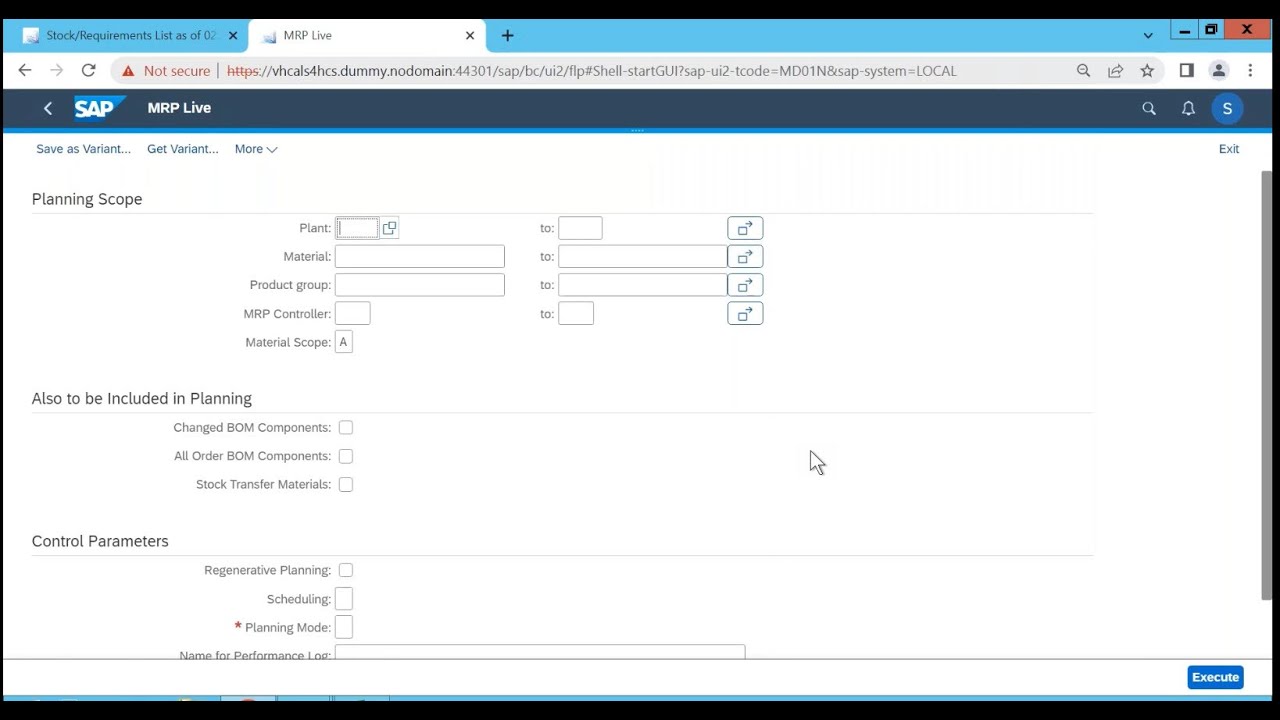The height and width of the screenshot is (720, 1280).
Task: Click the Control Parameters heading
Action: click(x=100, y=541)
